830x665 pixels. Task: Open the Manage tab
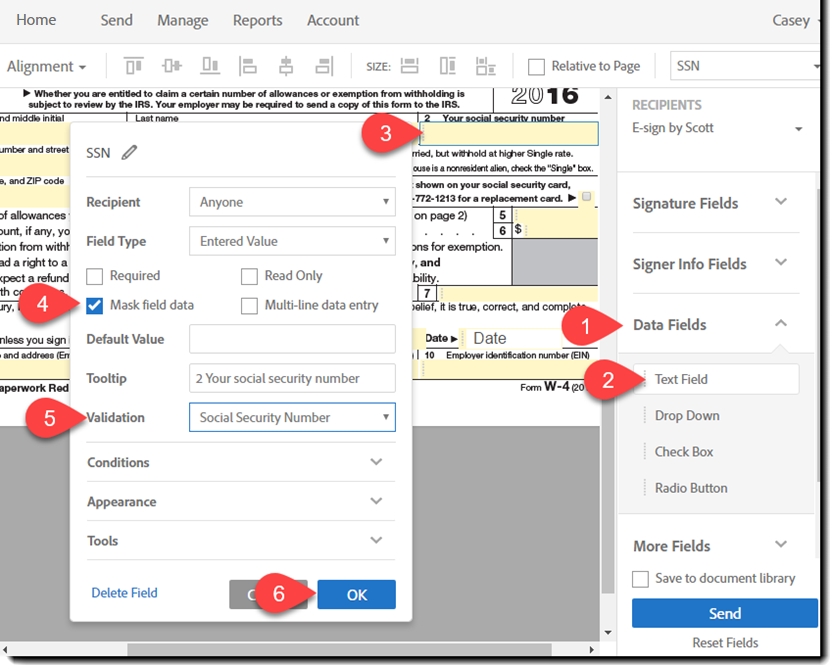point(183,20)
